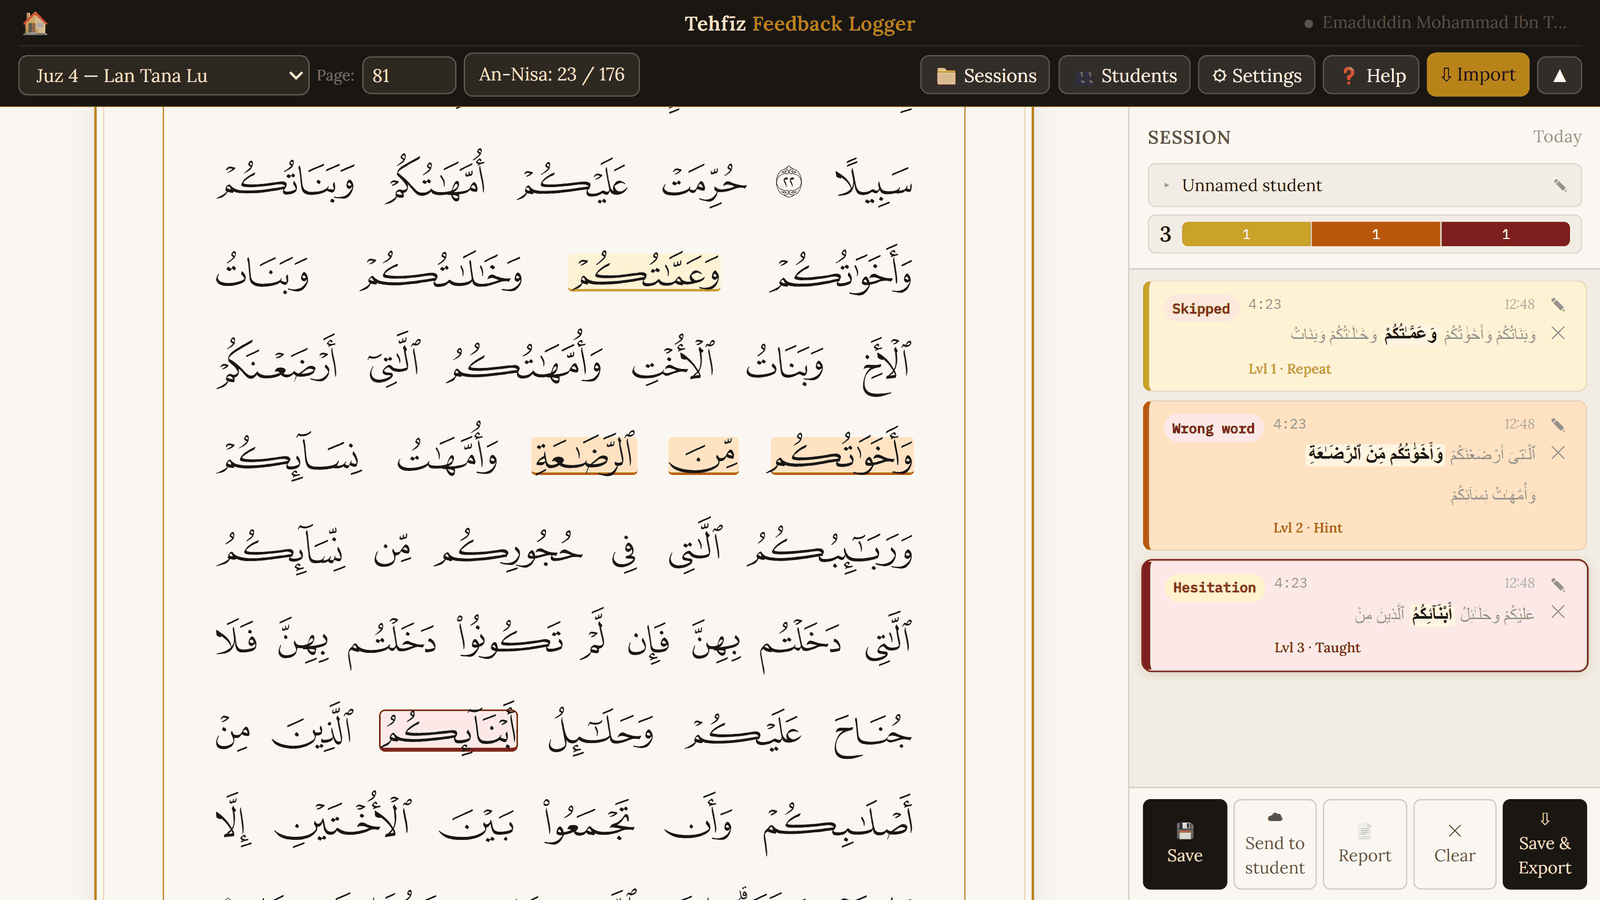The image size is (1600, 900).
Task: Collapse the toolbar with the up-arrow button
Action: 1559,75
